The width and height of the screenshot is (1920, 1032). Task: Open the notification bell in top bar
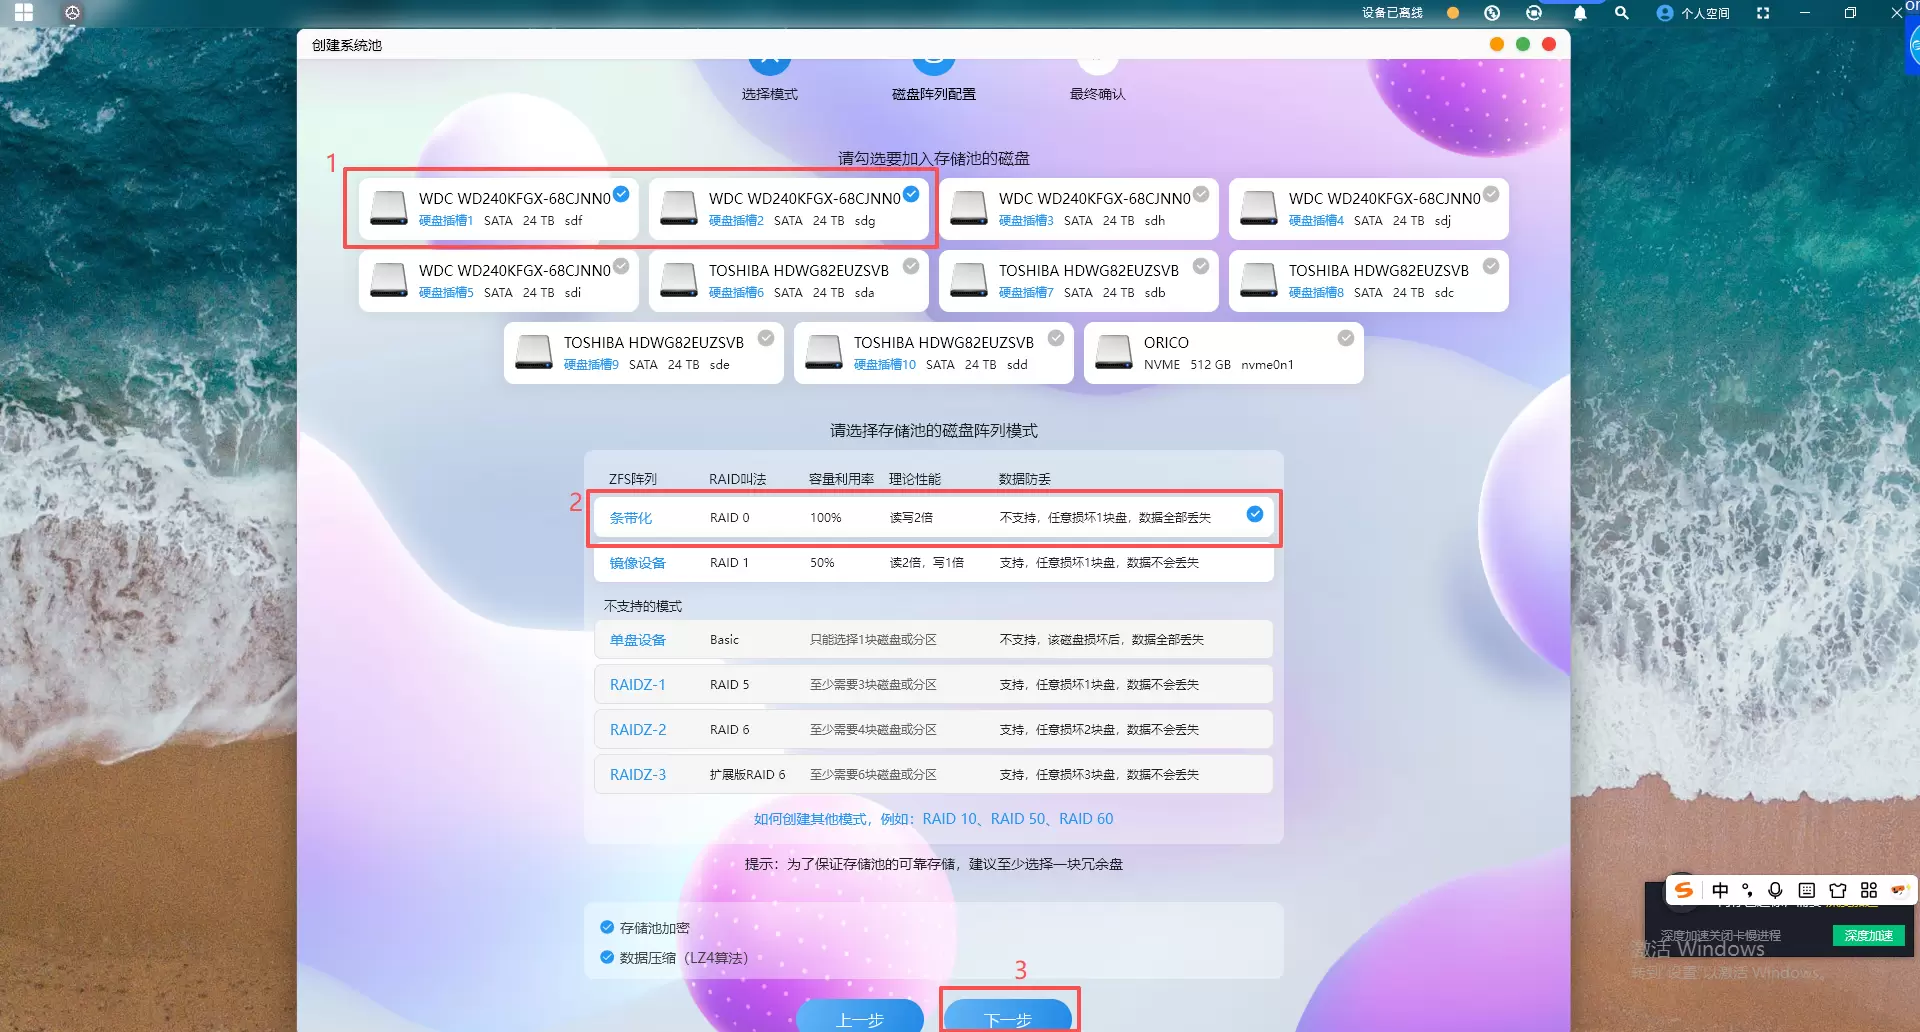point(1580,13)
